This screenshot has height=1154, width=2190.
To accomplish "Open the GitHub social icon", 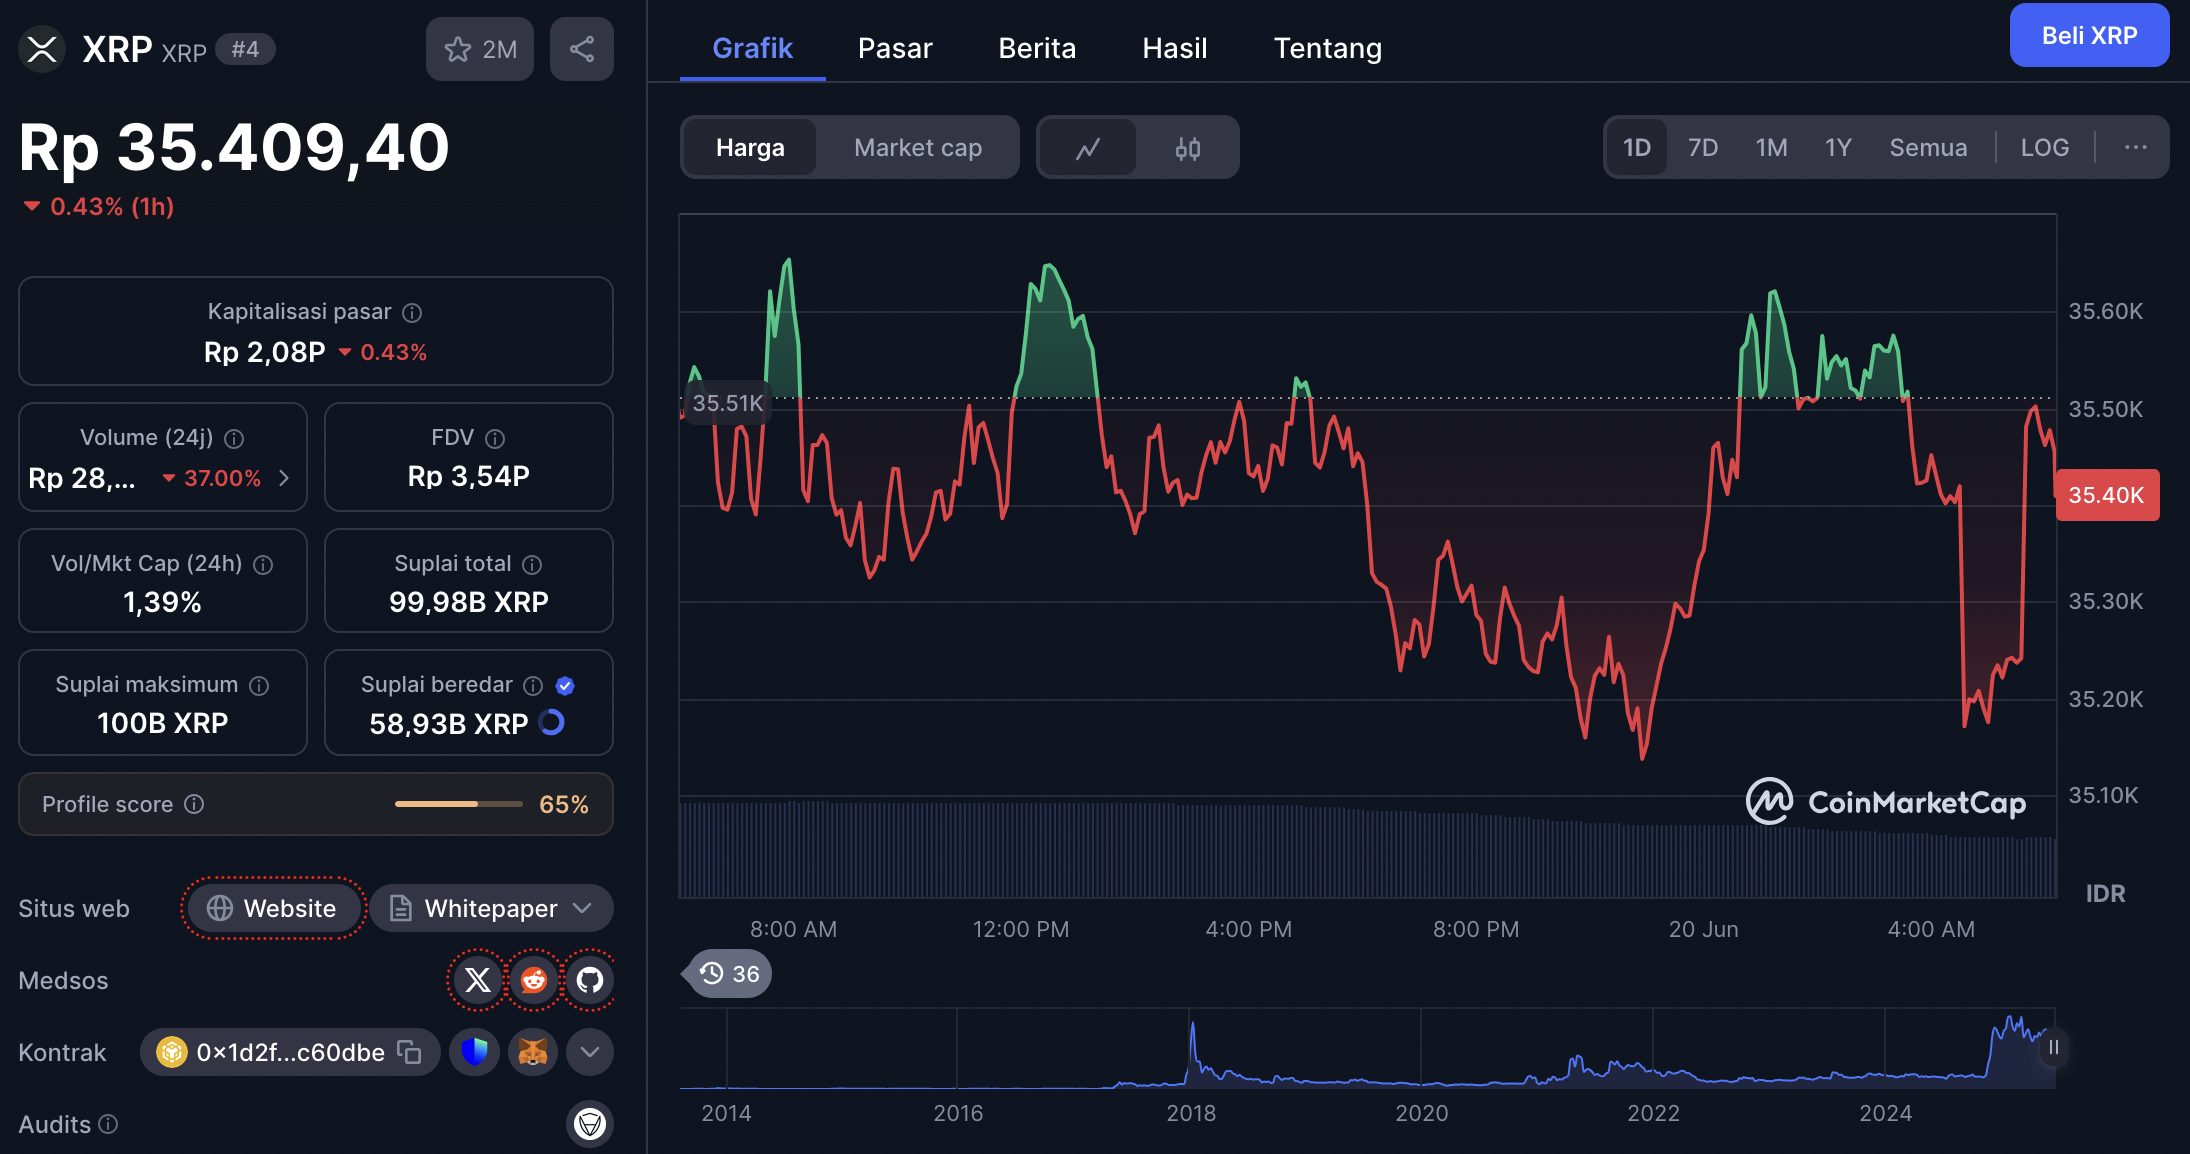I will click(x=590, y=980).
